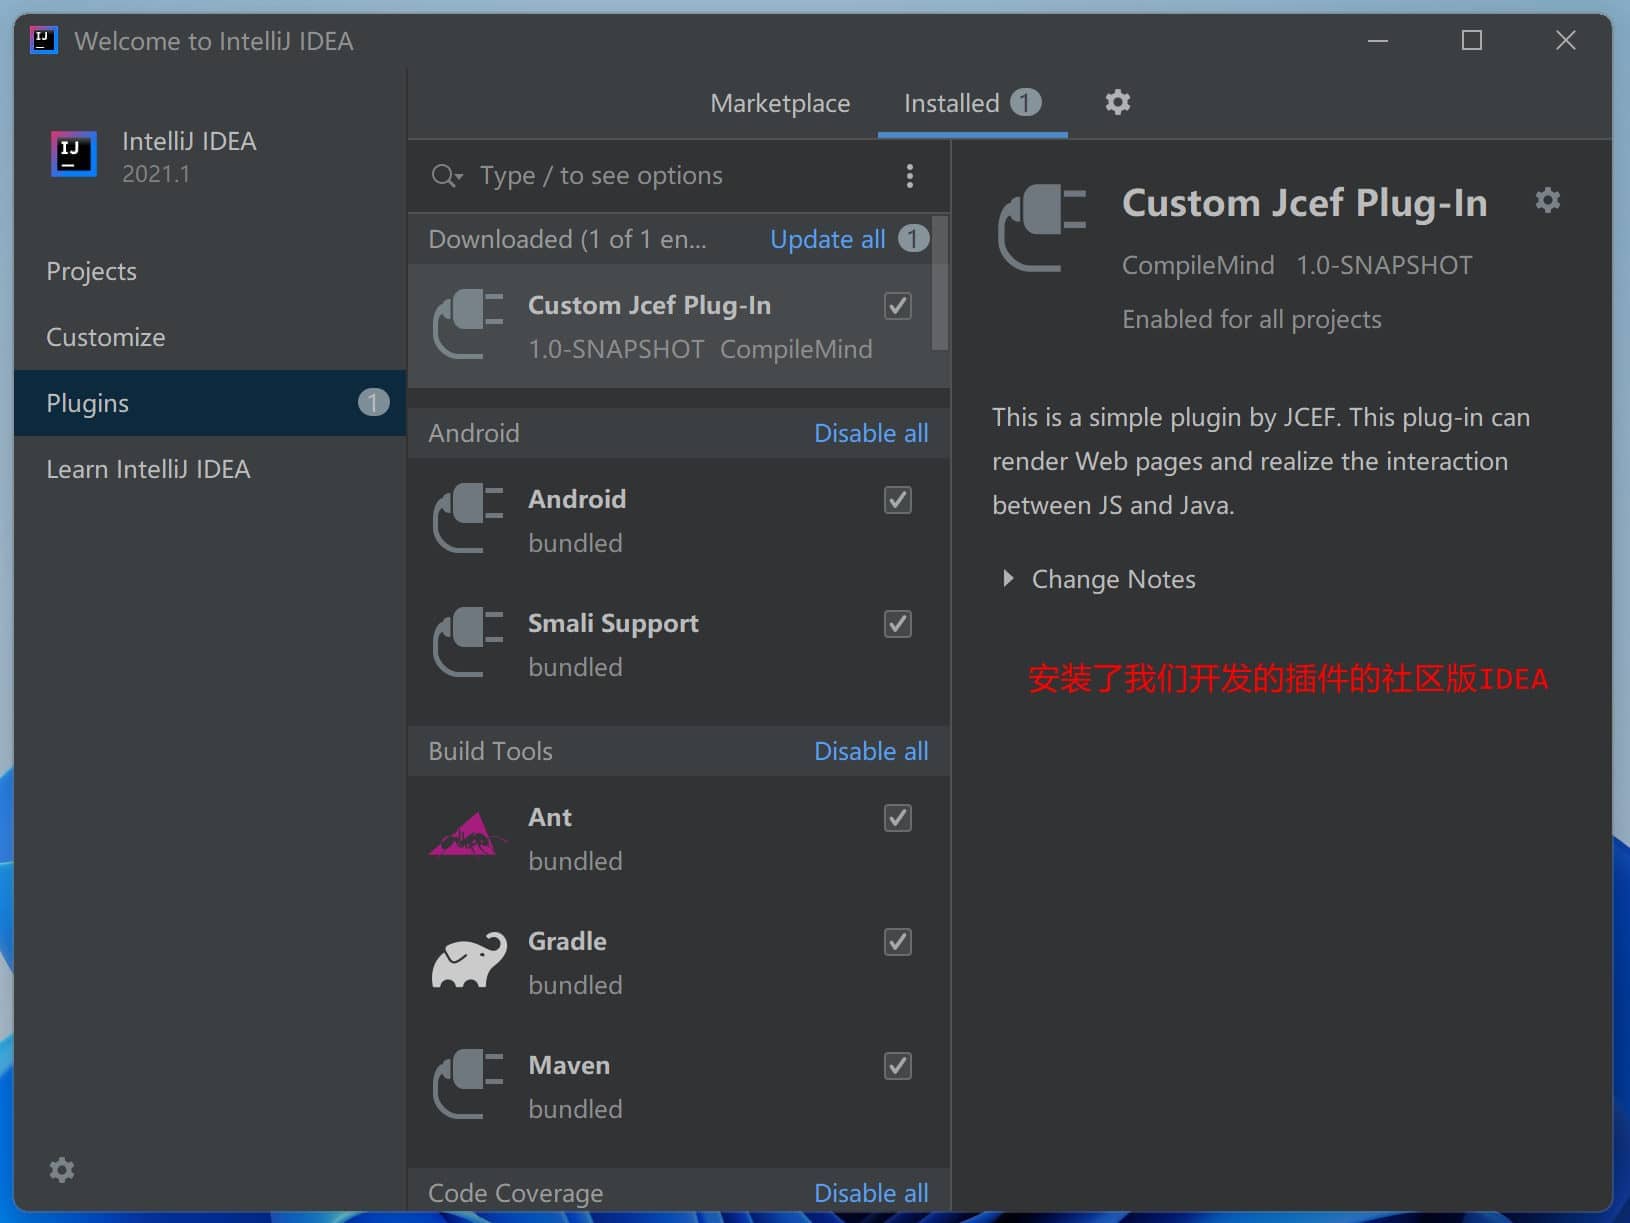1630x1223 pixels.
Task: Select the Installed tab
Action: point(972,103)
